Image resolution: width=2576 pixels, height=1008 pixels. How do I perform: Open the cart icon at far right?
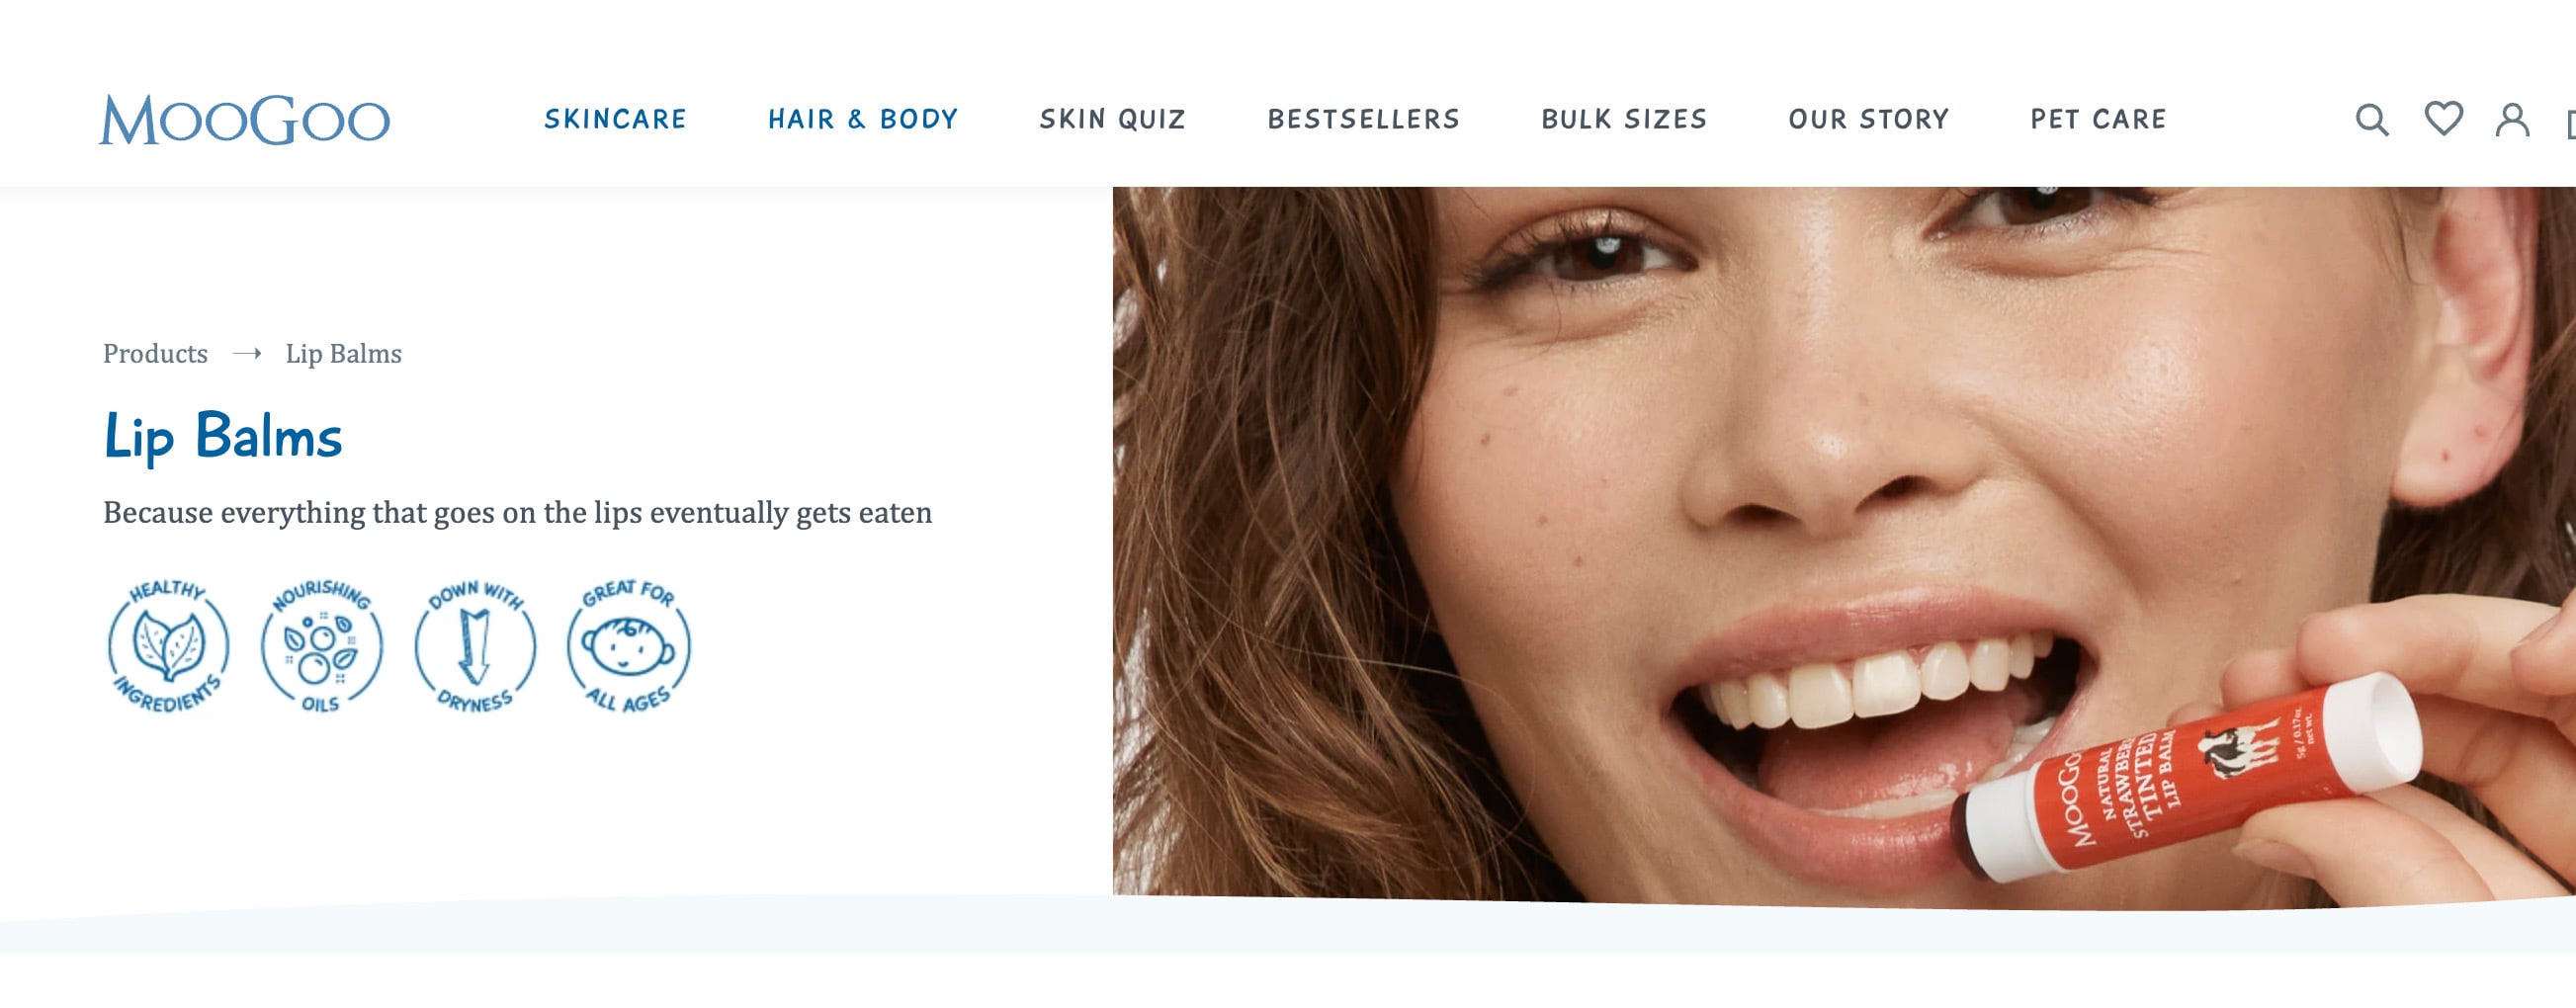(x=2571, y=124)
